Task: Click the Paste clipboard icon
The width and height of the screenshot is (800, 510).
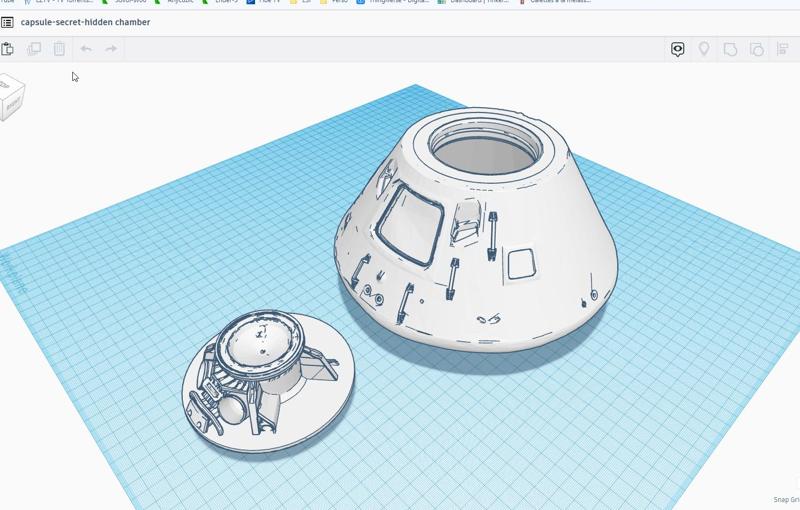Action: (7, 49)
